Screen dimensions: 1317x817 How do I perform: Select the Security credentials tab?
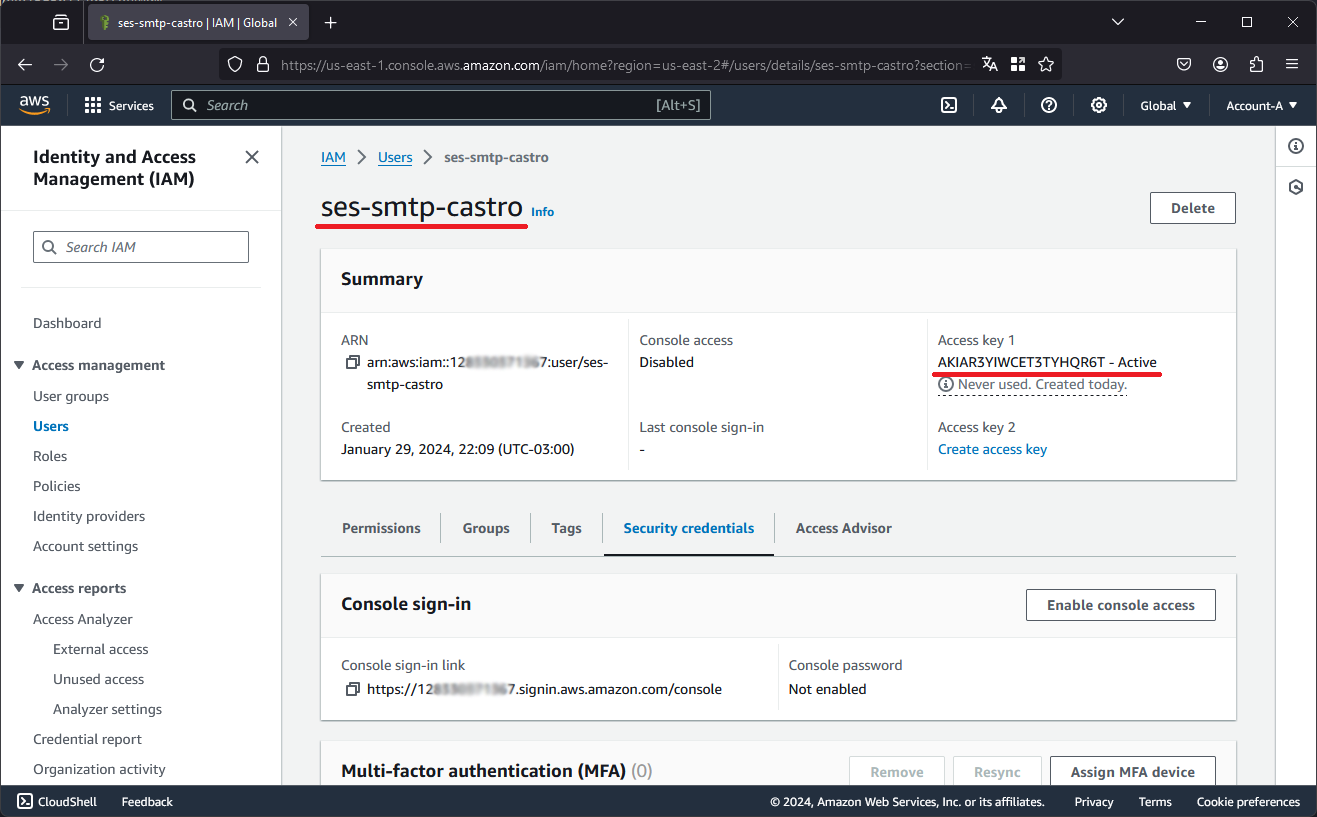click(689, 528)
